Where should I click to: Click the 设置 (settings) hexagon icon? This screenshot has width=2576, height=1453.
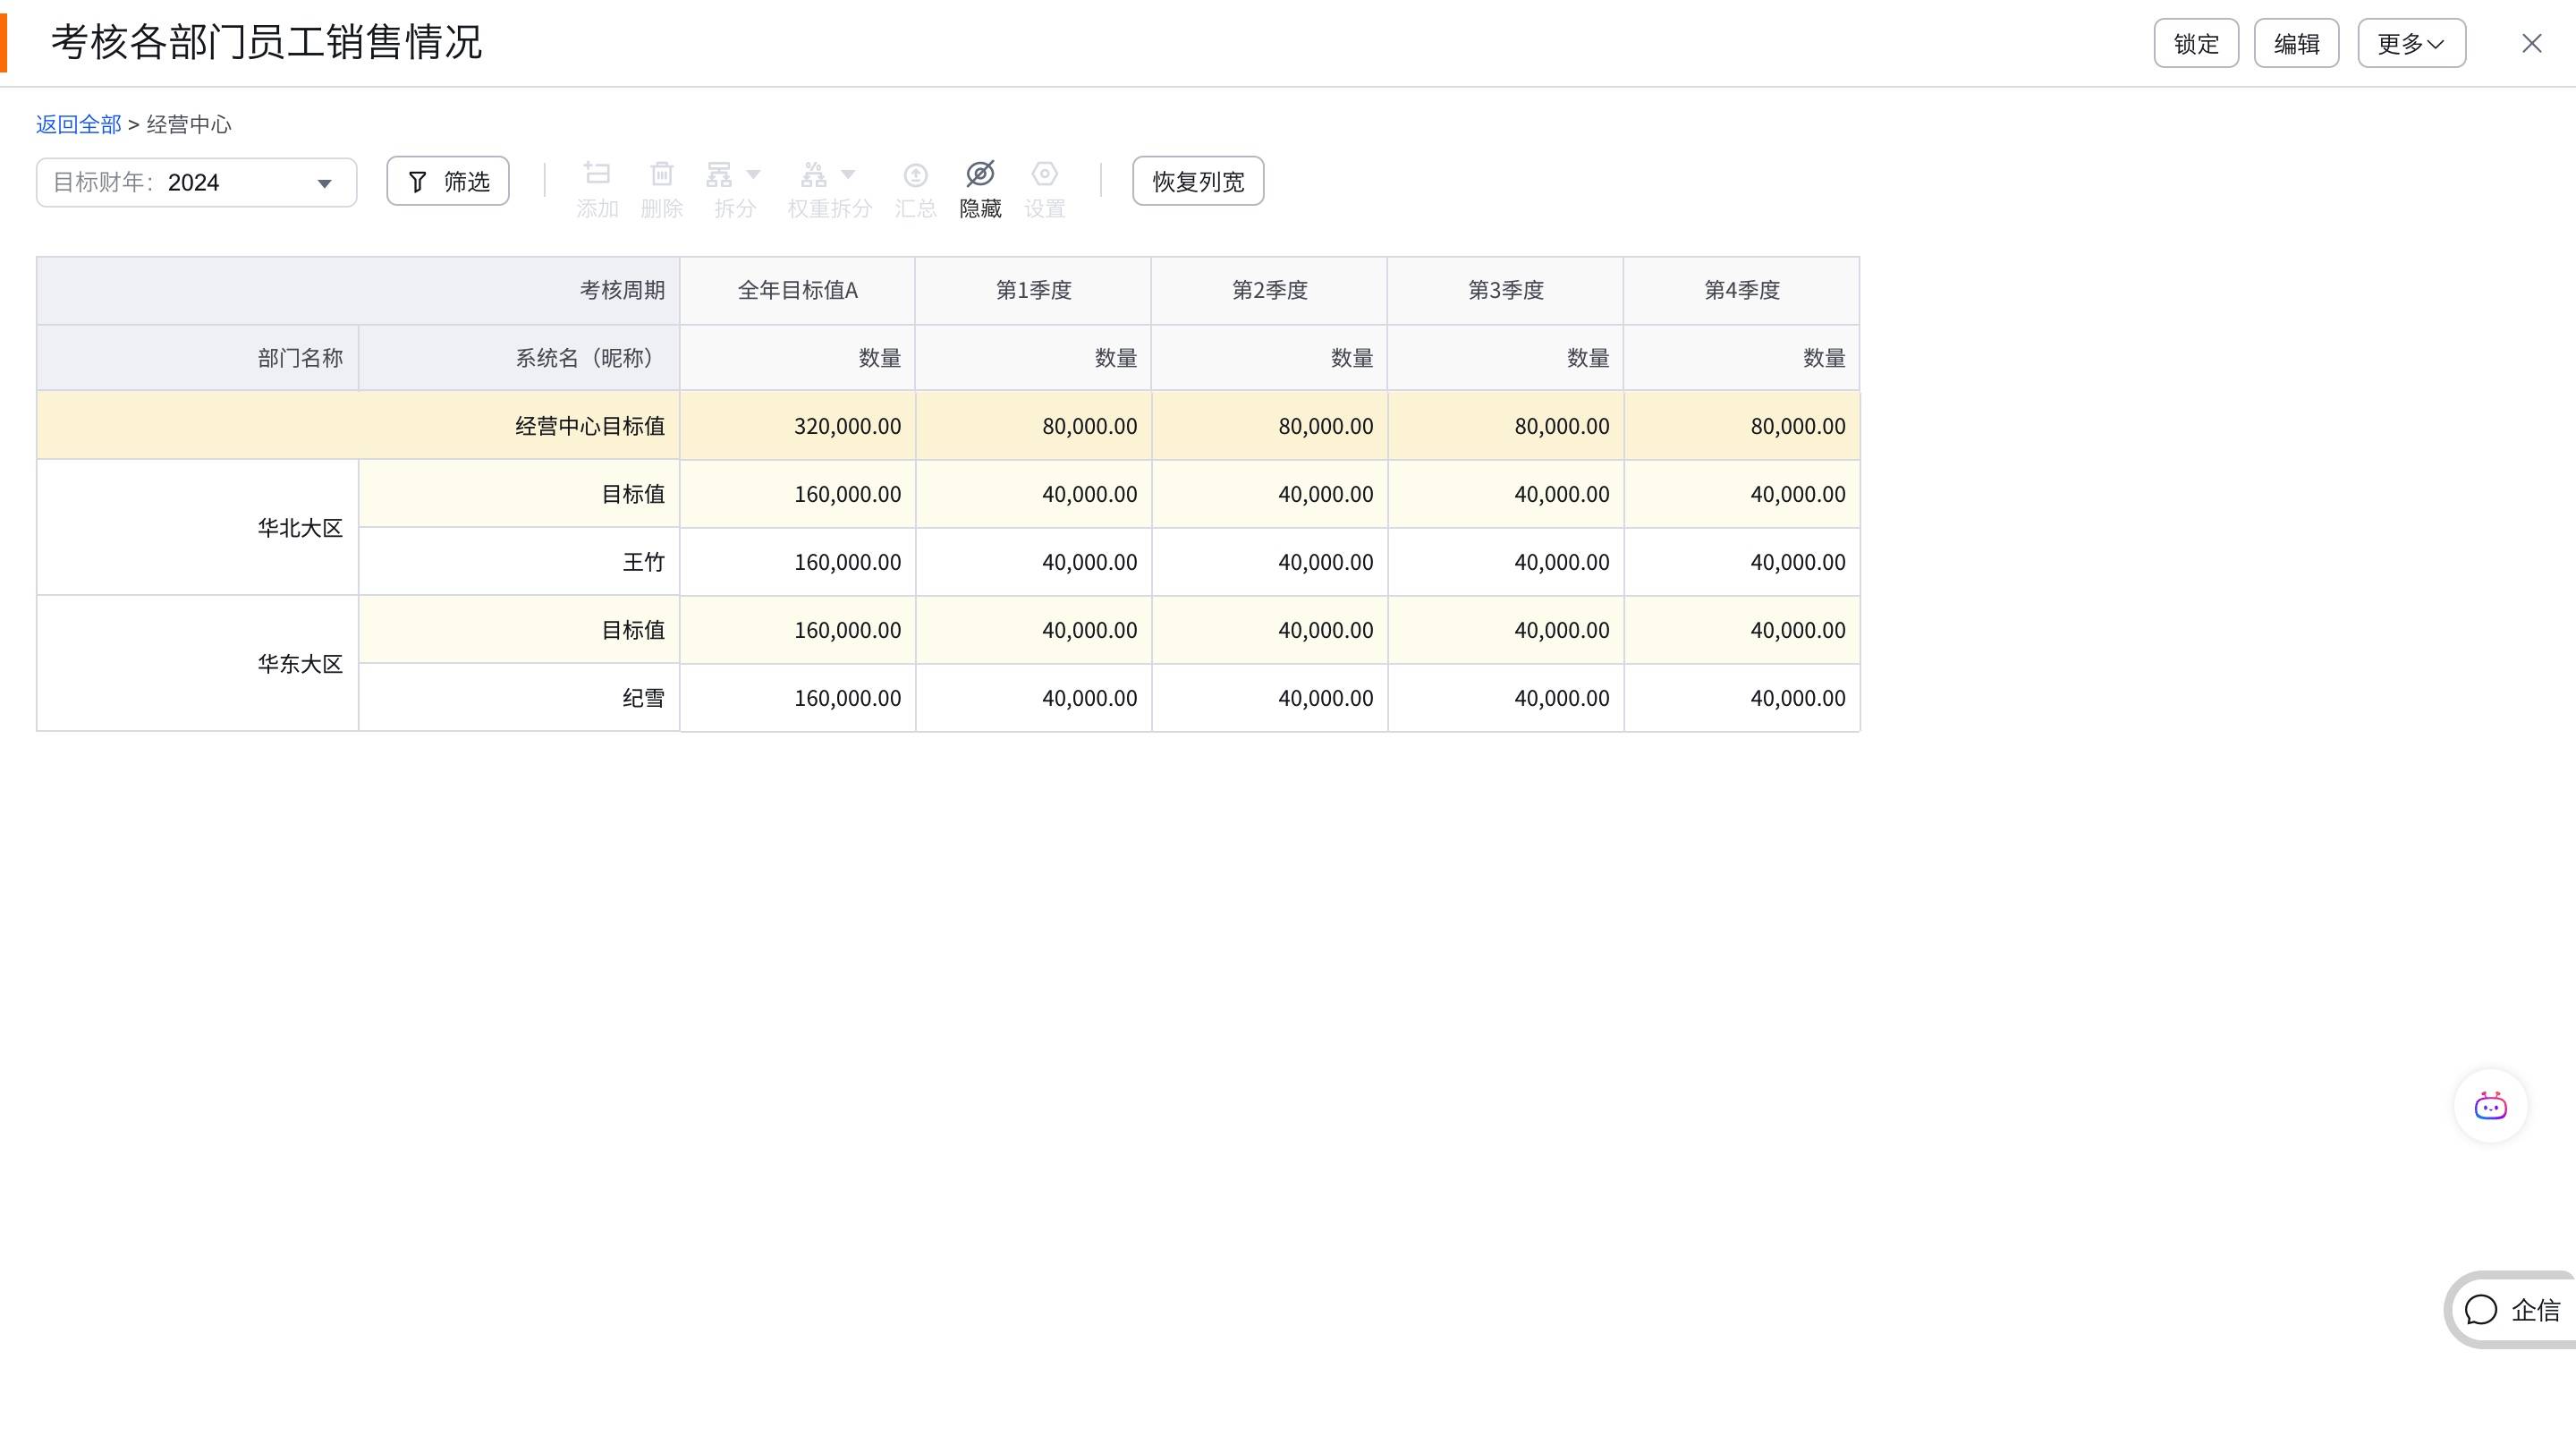1044,175
